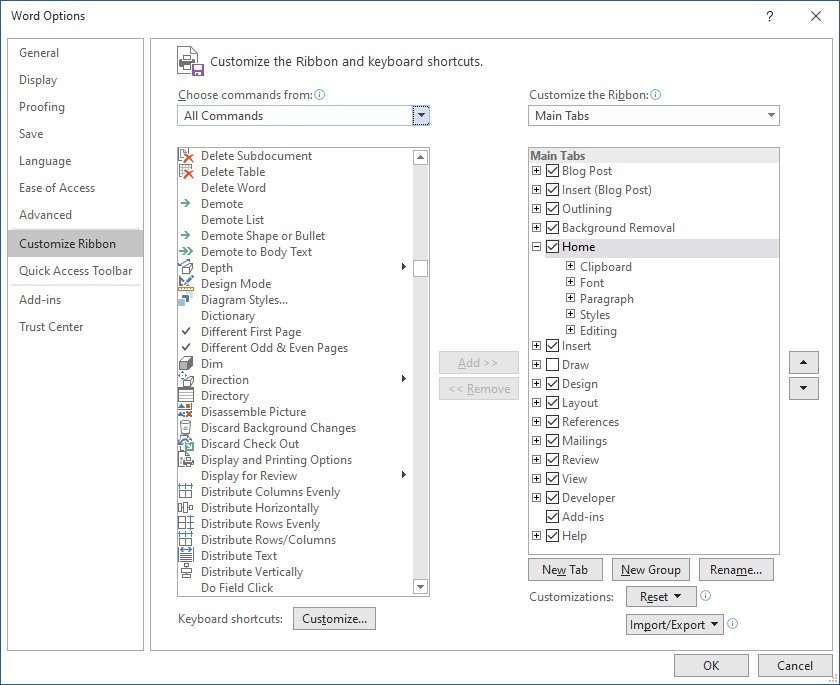Click the Demote Shape or Bullet icon

pos(185,236)
